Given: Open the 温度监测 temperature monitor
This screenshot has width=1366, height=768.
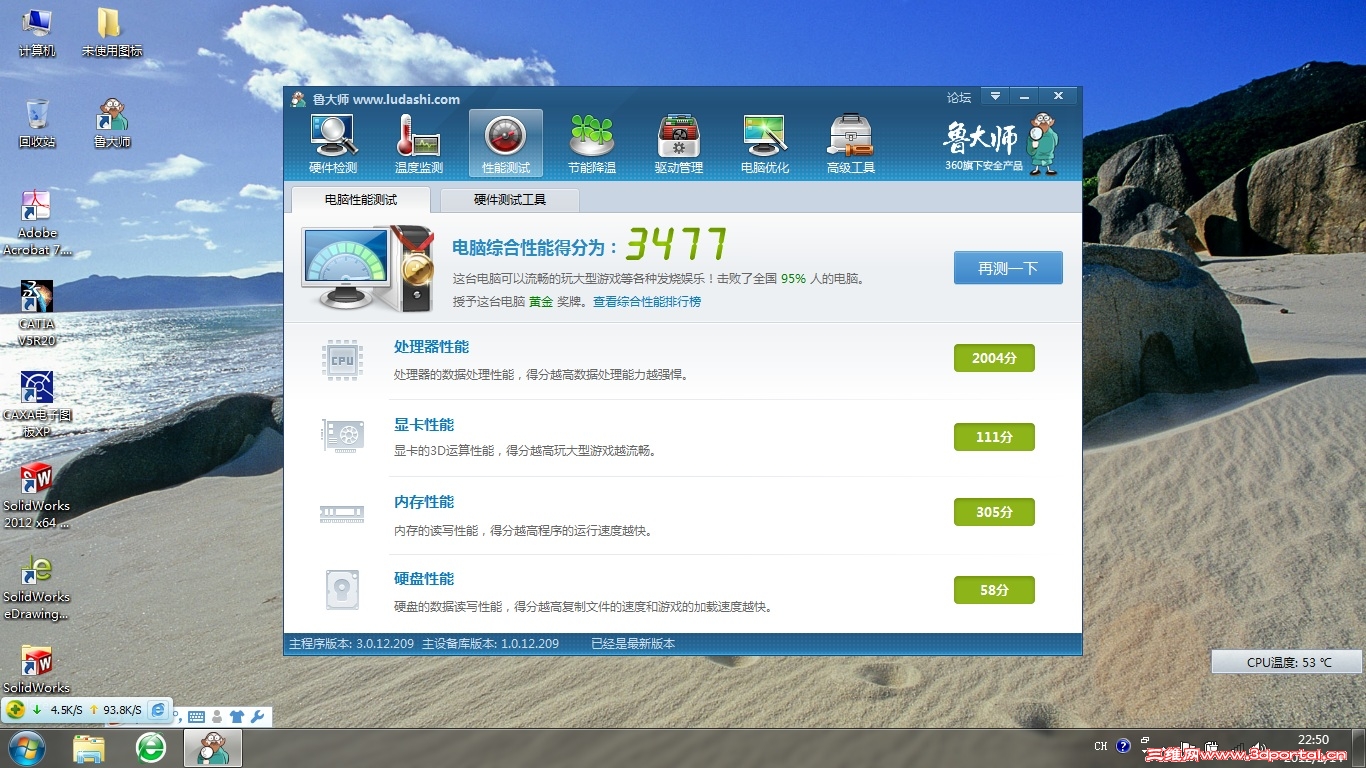Looking at the screenshot, I should pos(419,143).
